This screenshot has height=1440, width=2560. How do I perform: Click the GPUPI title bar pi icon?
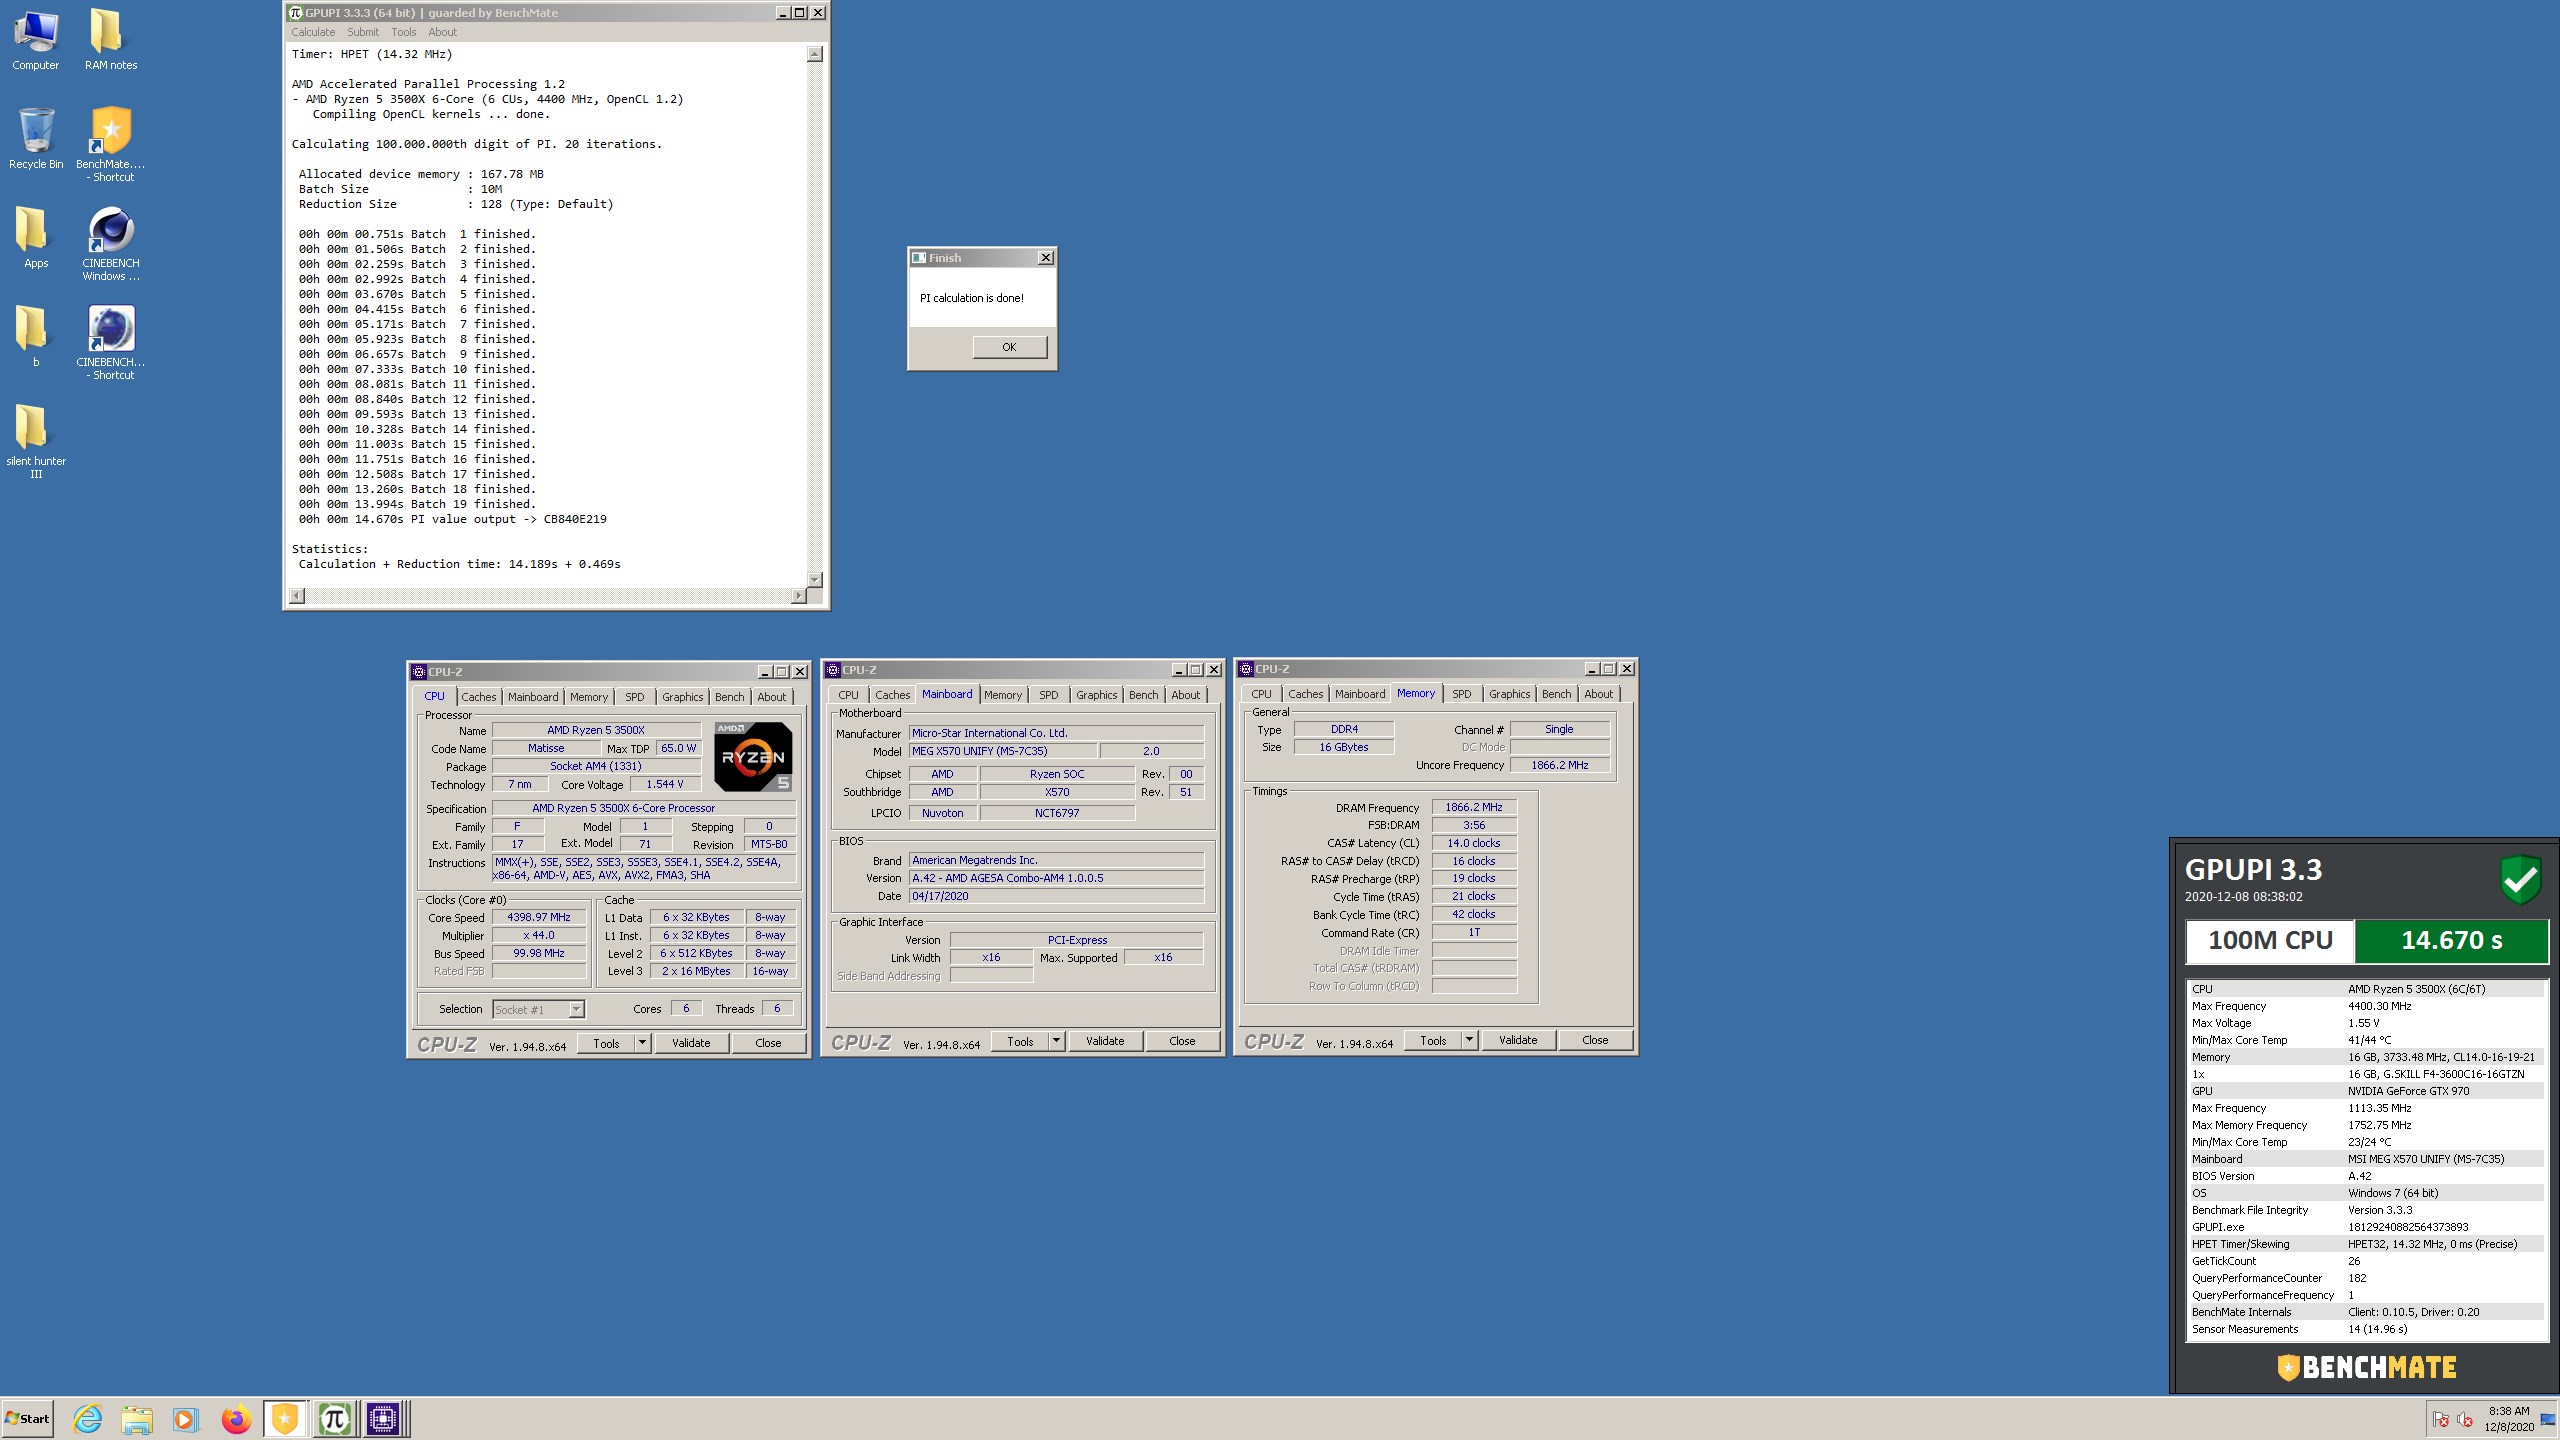pyautogui.click(x=295, y=13)
